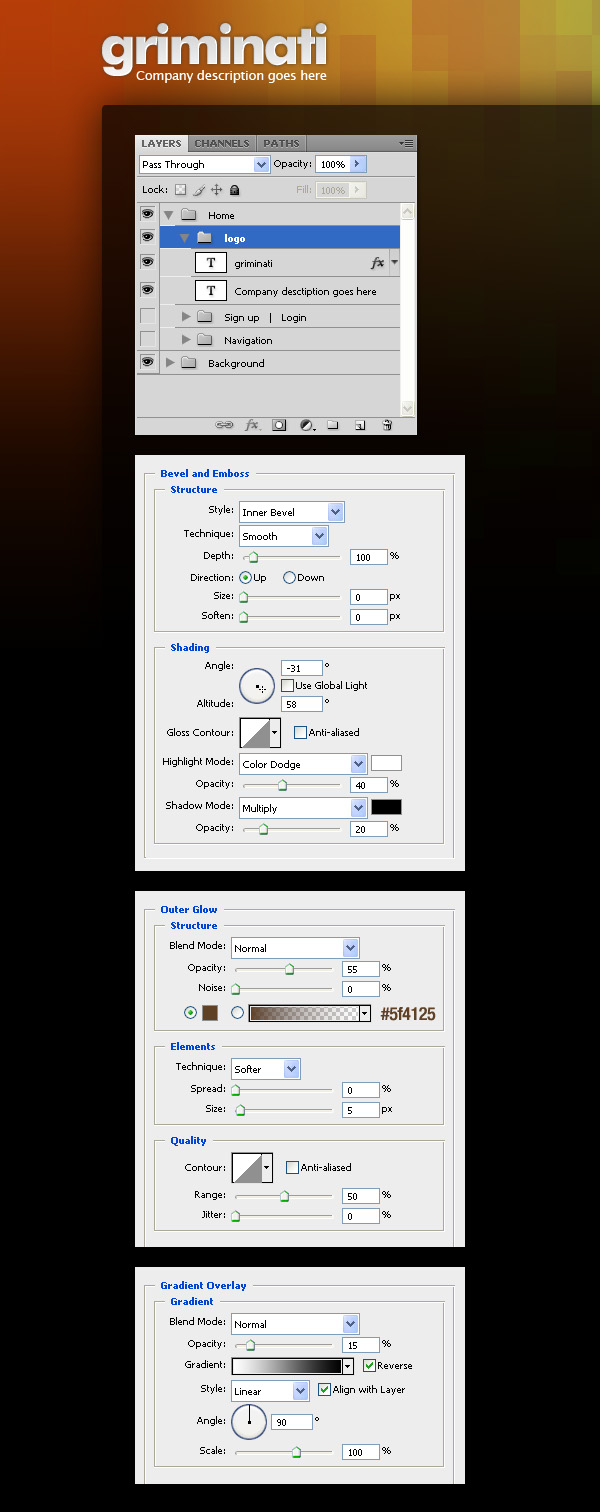Open the Layers panel options menu icon

[406, 143]
